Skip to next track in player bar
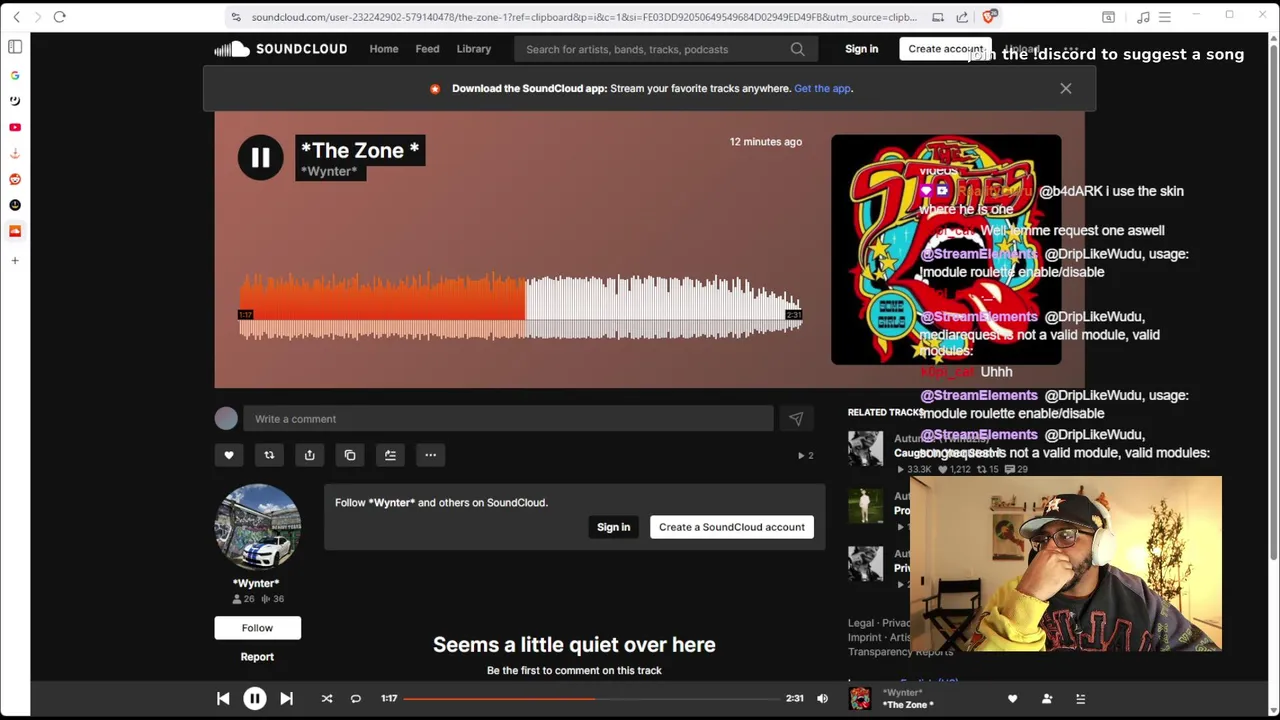 pyautogui.click(x=286, y=699)
